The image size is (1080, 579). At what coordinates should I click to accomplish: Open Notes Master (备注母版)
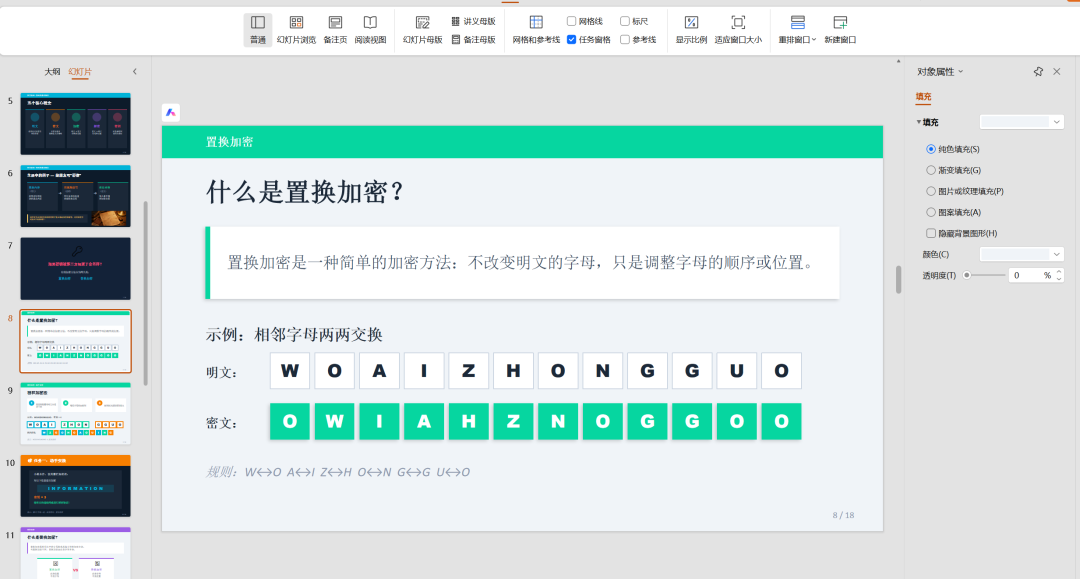473,40
